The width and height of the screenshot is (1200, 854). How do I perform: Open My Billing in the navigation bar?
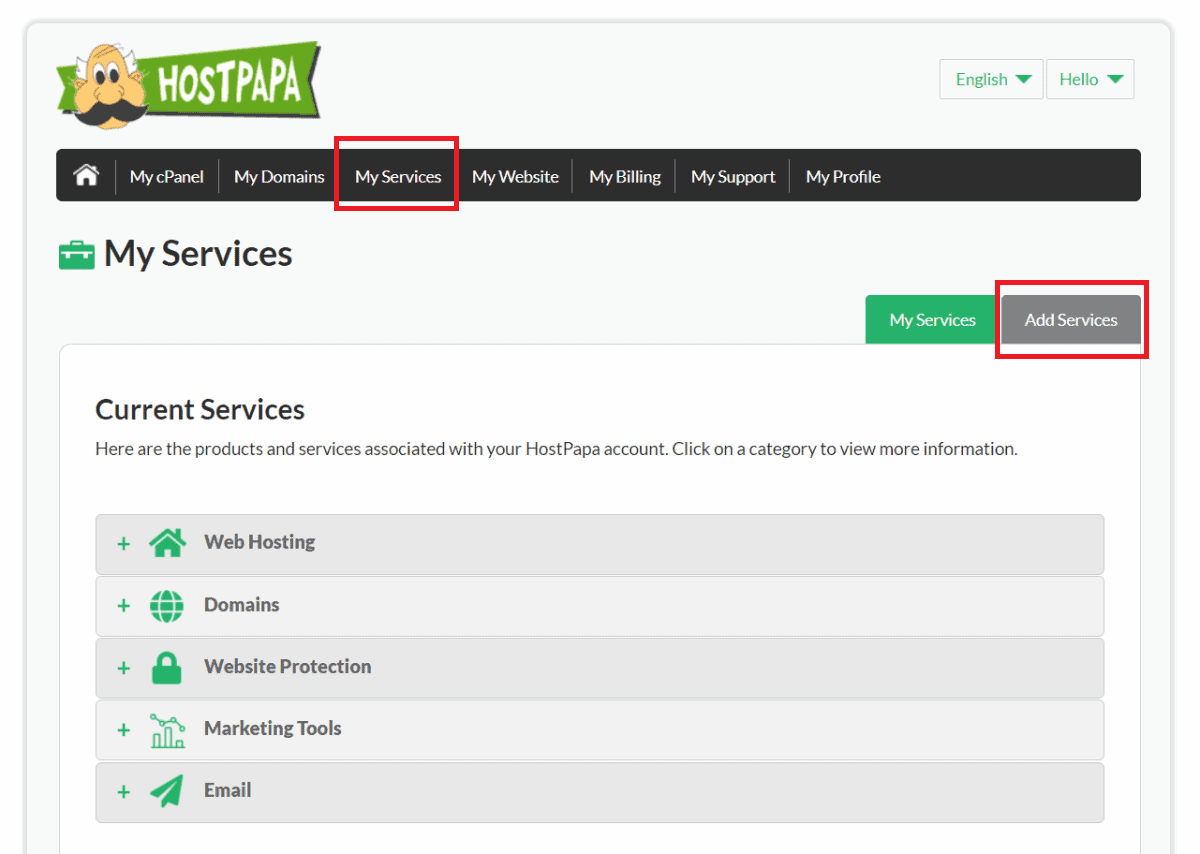625,176
